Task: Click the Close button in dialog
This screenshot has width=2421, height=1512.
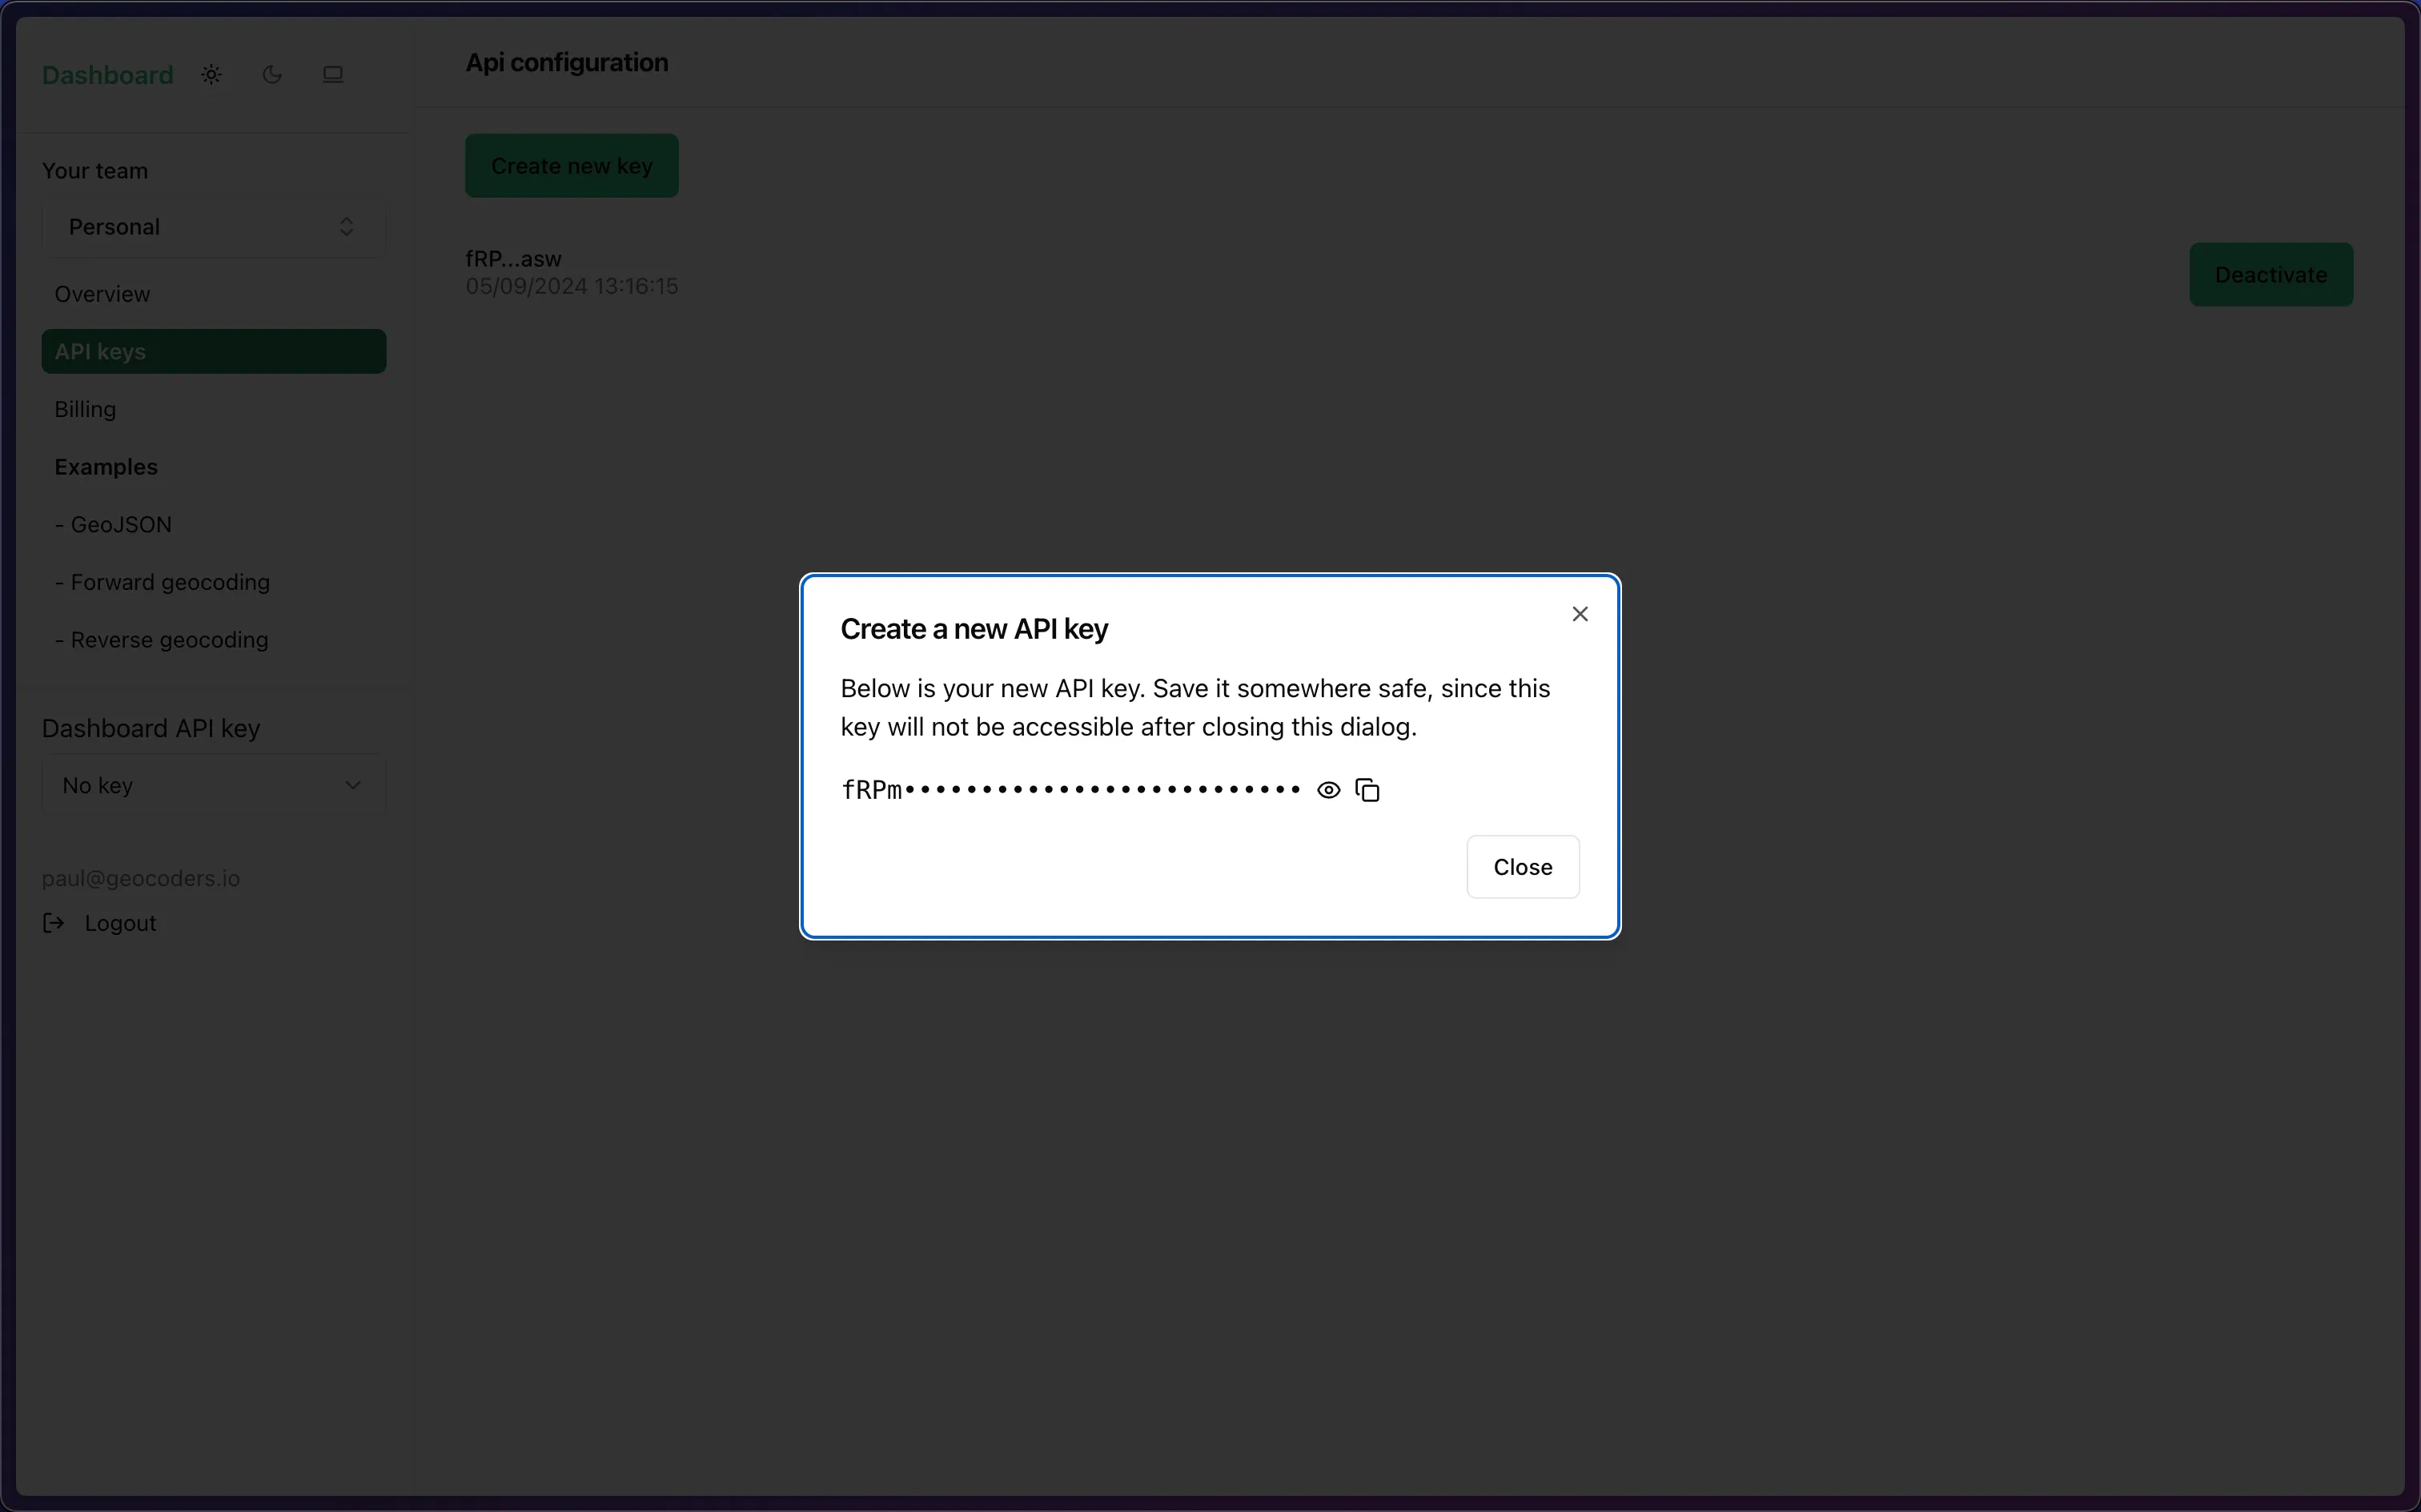Action: click(x=1523, y=867)
